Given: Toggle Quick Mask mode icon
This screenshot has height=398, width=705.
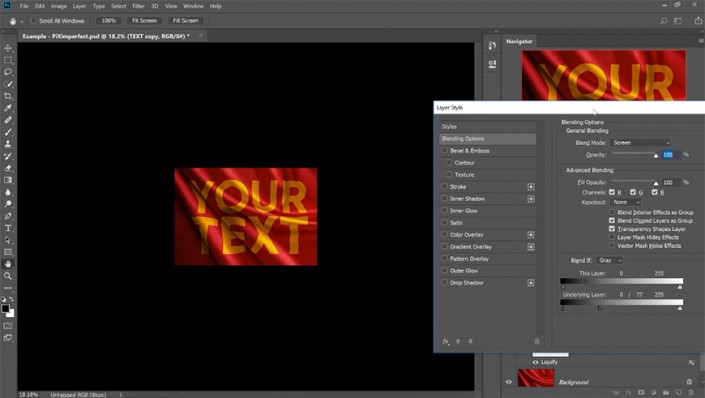Looking at the screenshot, I should [x=8, y=326].
